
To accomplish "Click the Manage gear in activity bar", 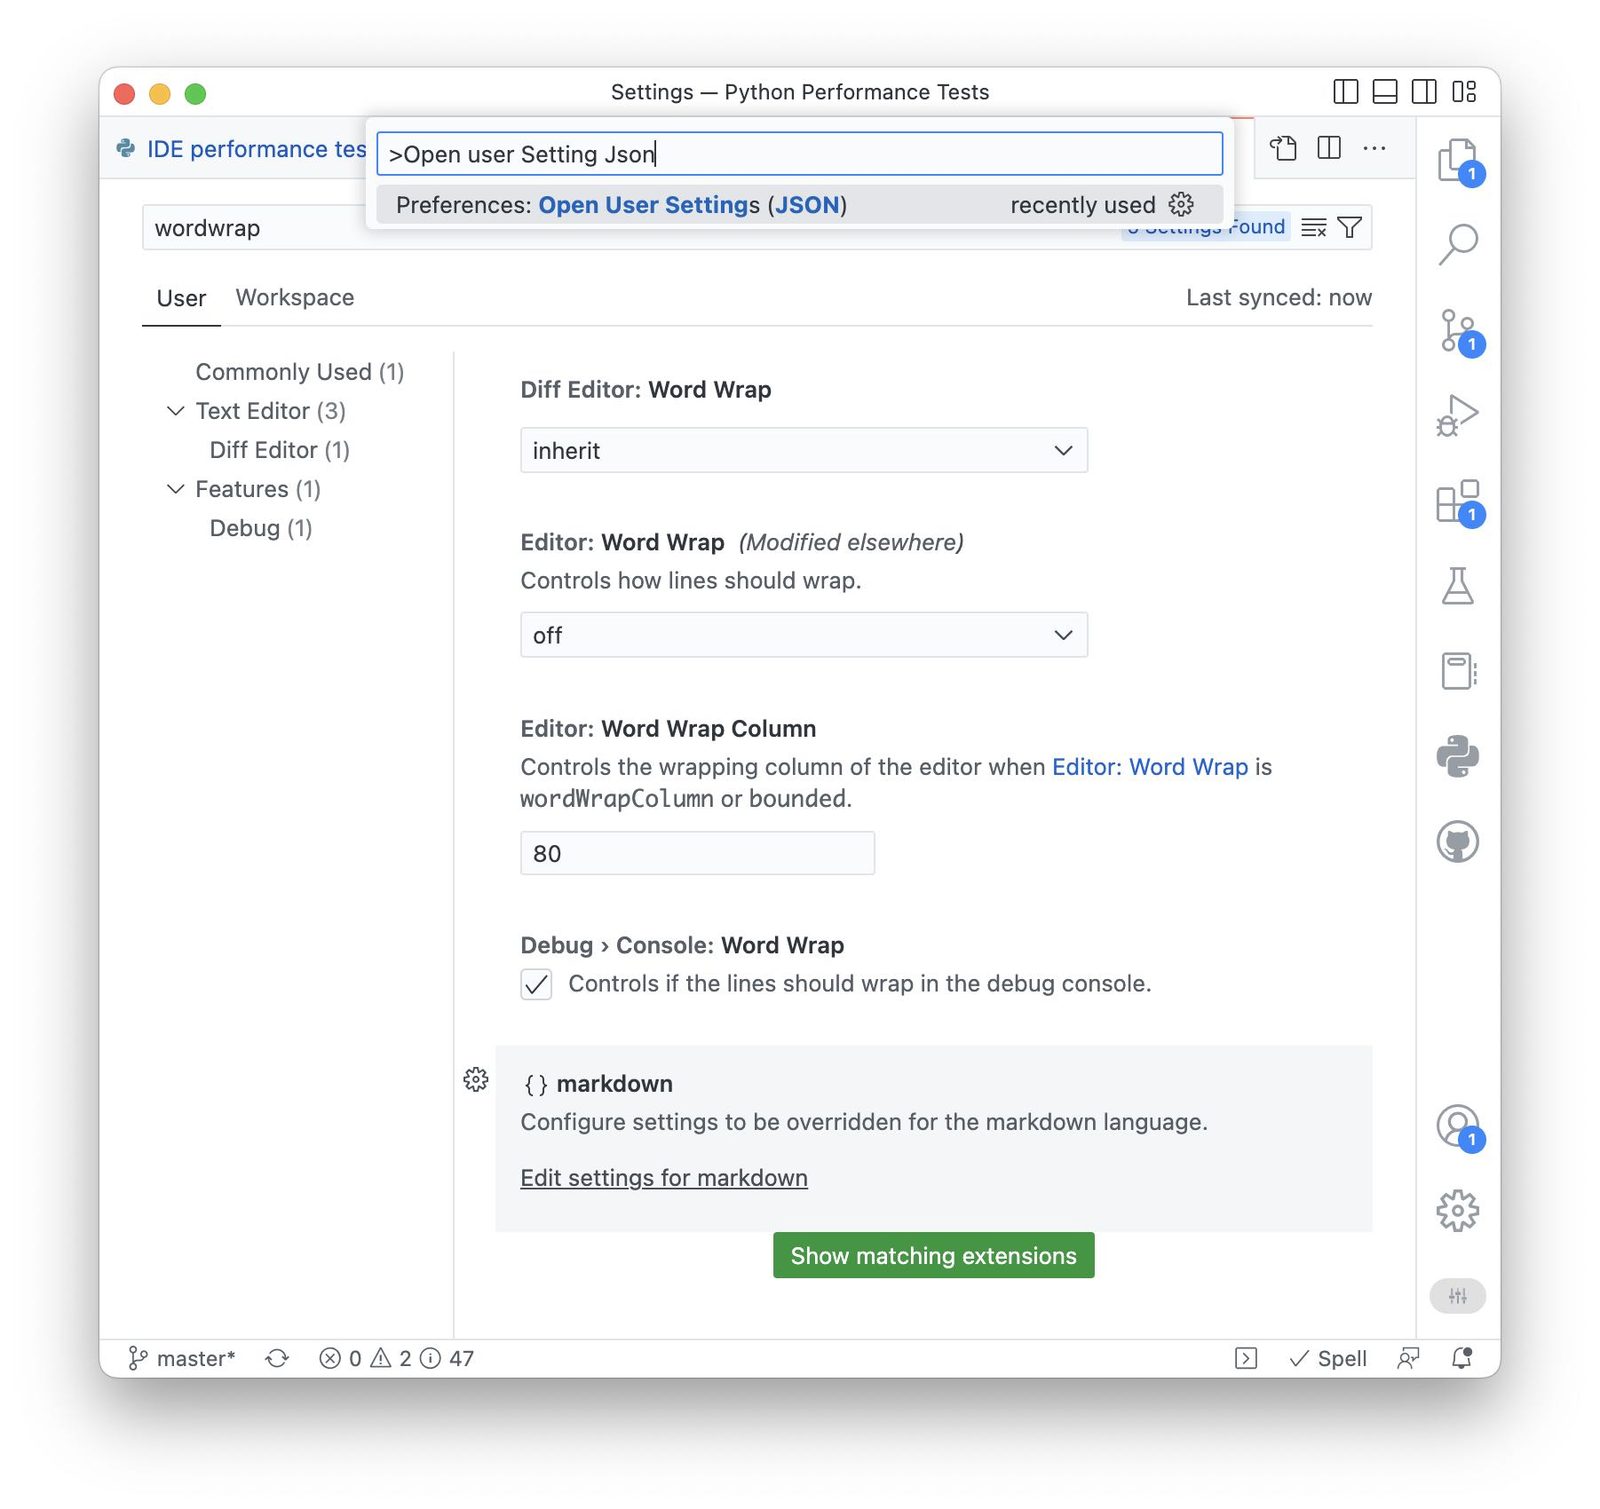I will (x=1457, y=1211).
